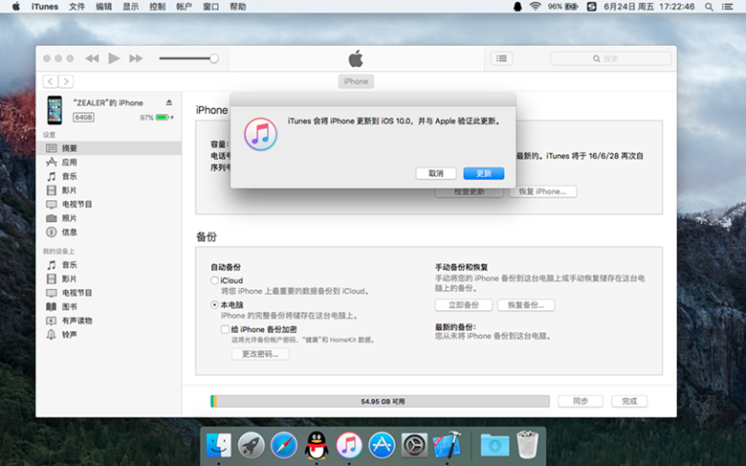Open the 帮助 menu
Viewport: 746px width, 466px height.
pyautogui.click(x=238, y=7)
